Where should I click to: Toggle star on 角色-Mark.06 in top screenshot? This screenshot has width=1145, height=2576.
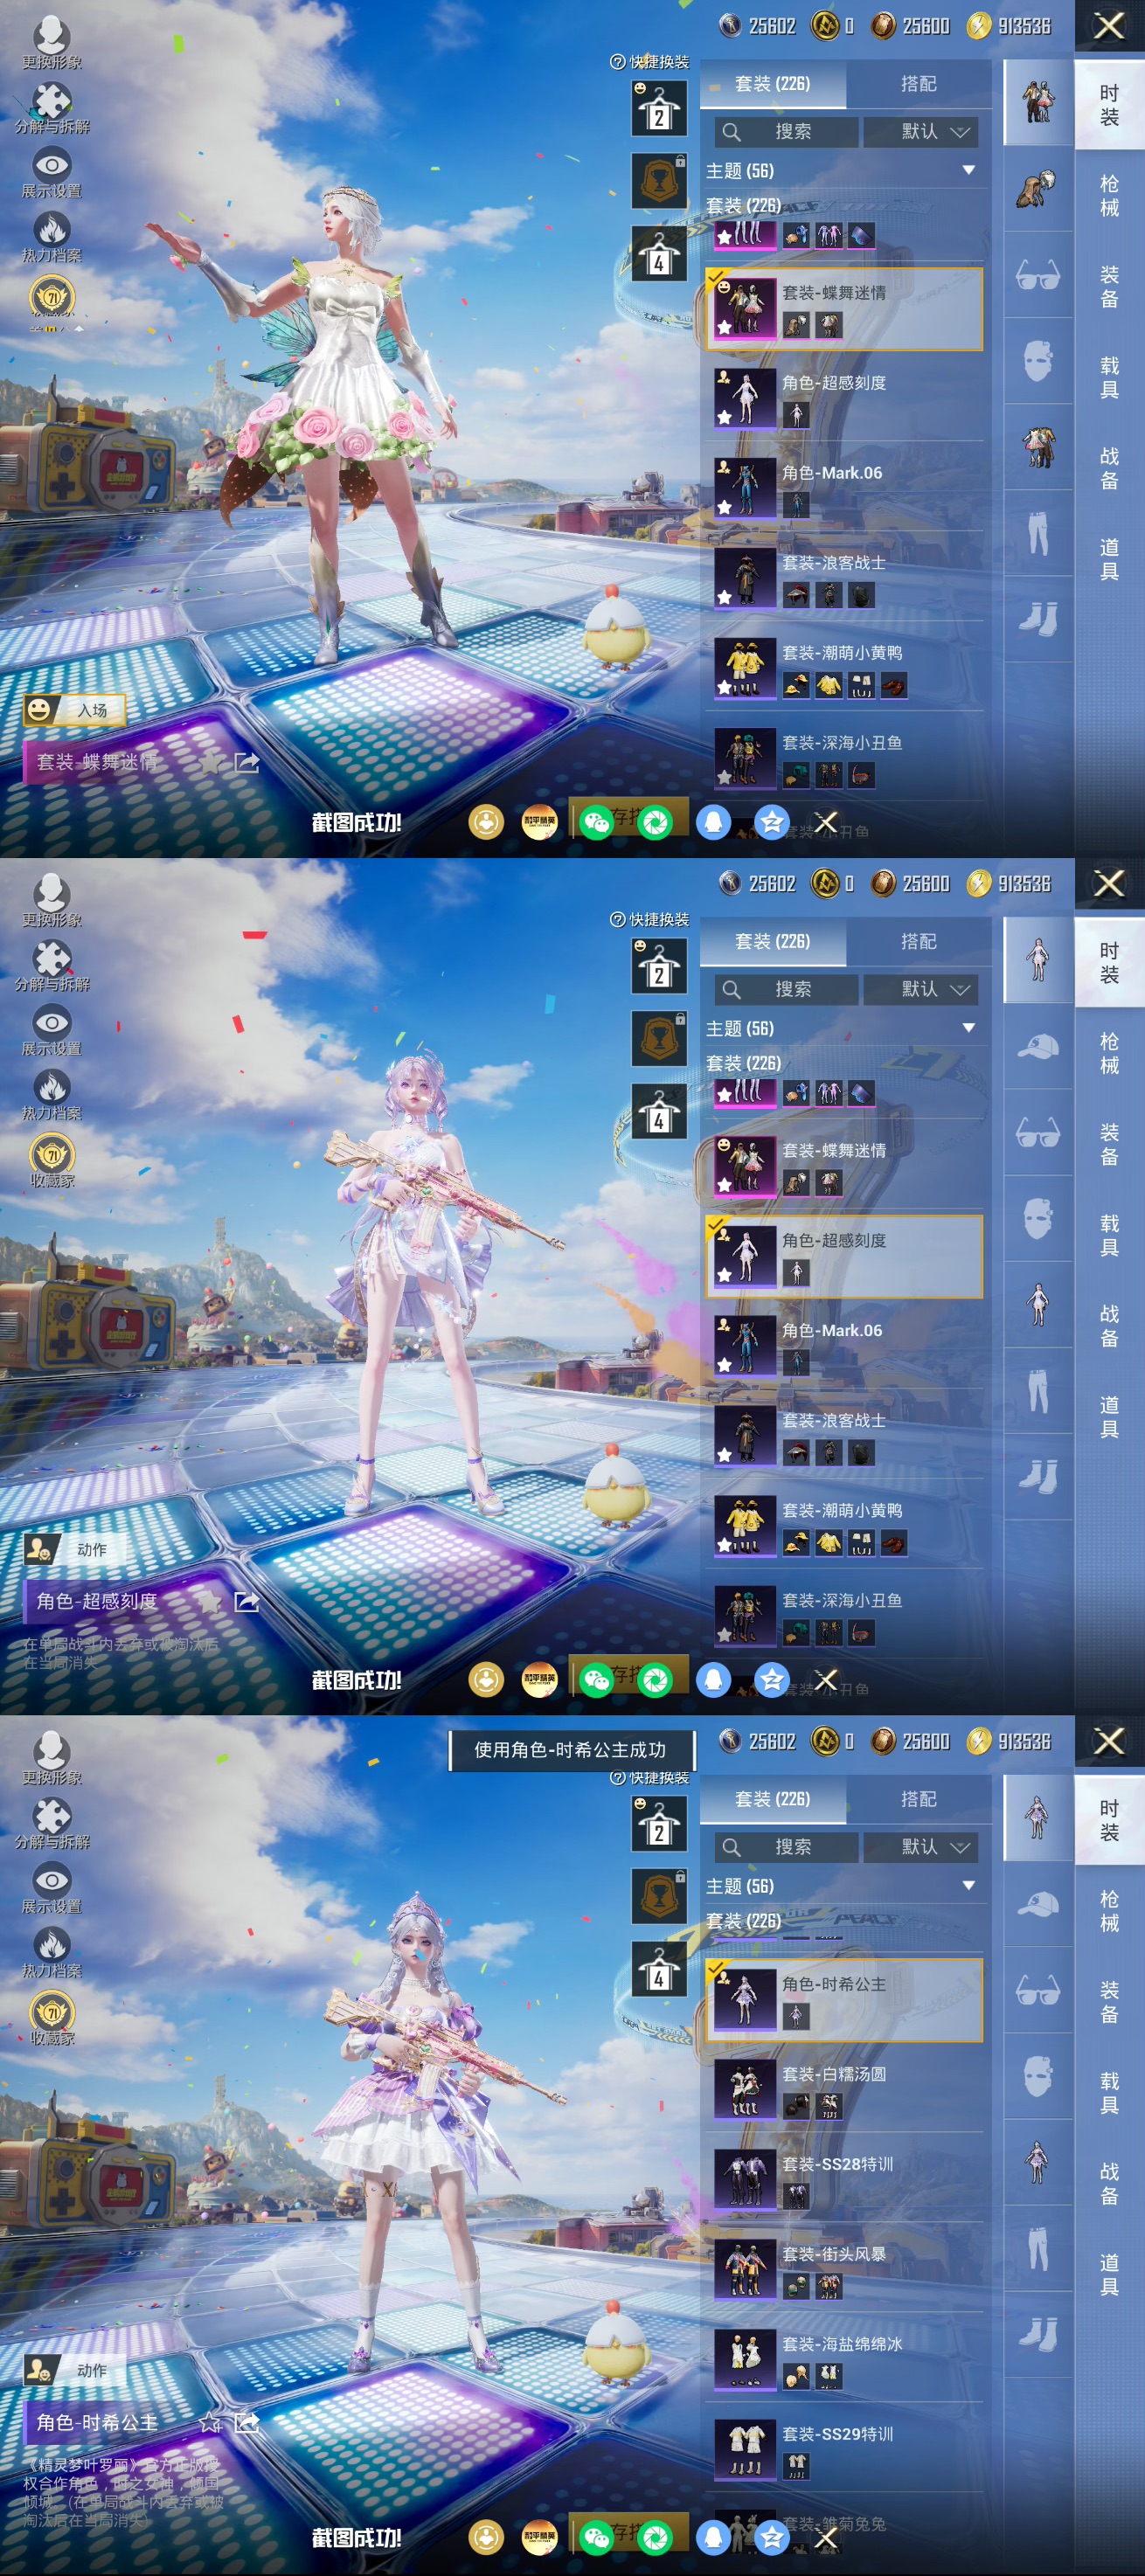click(723, 507)
